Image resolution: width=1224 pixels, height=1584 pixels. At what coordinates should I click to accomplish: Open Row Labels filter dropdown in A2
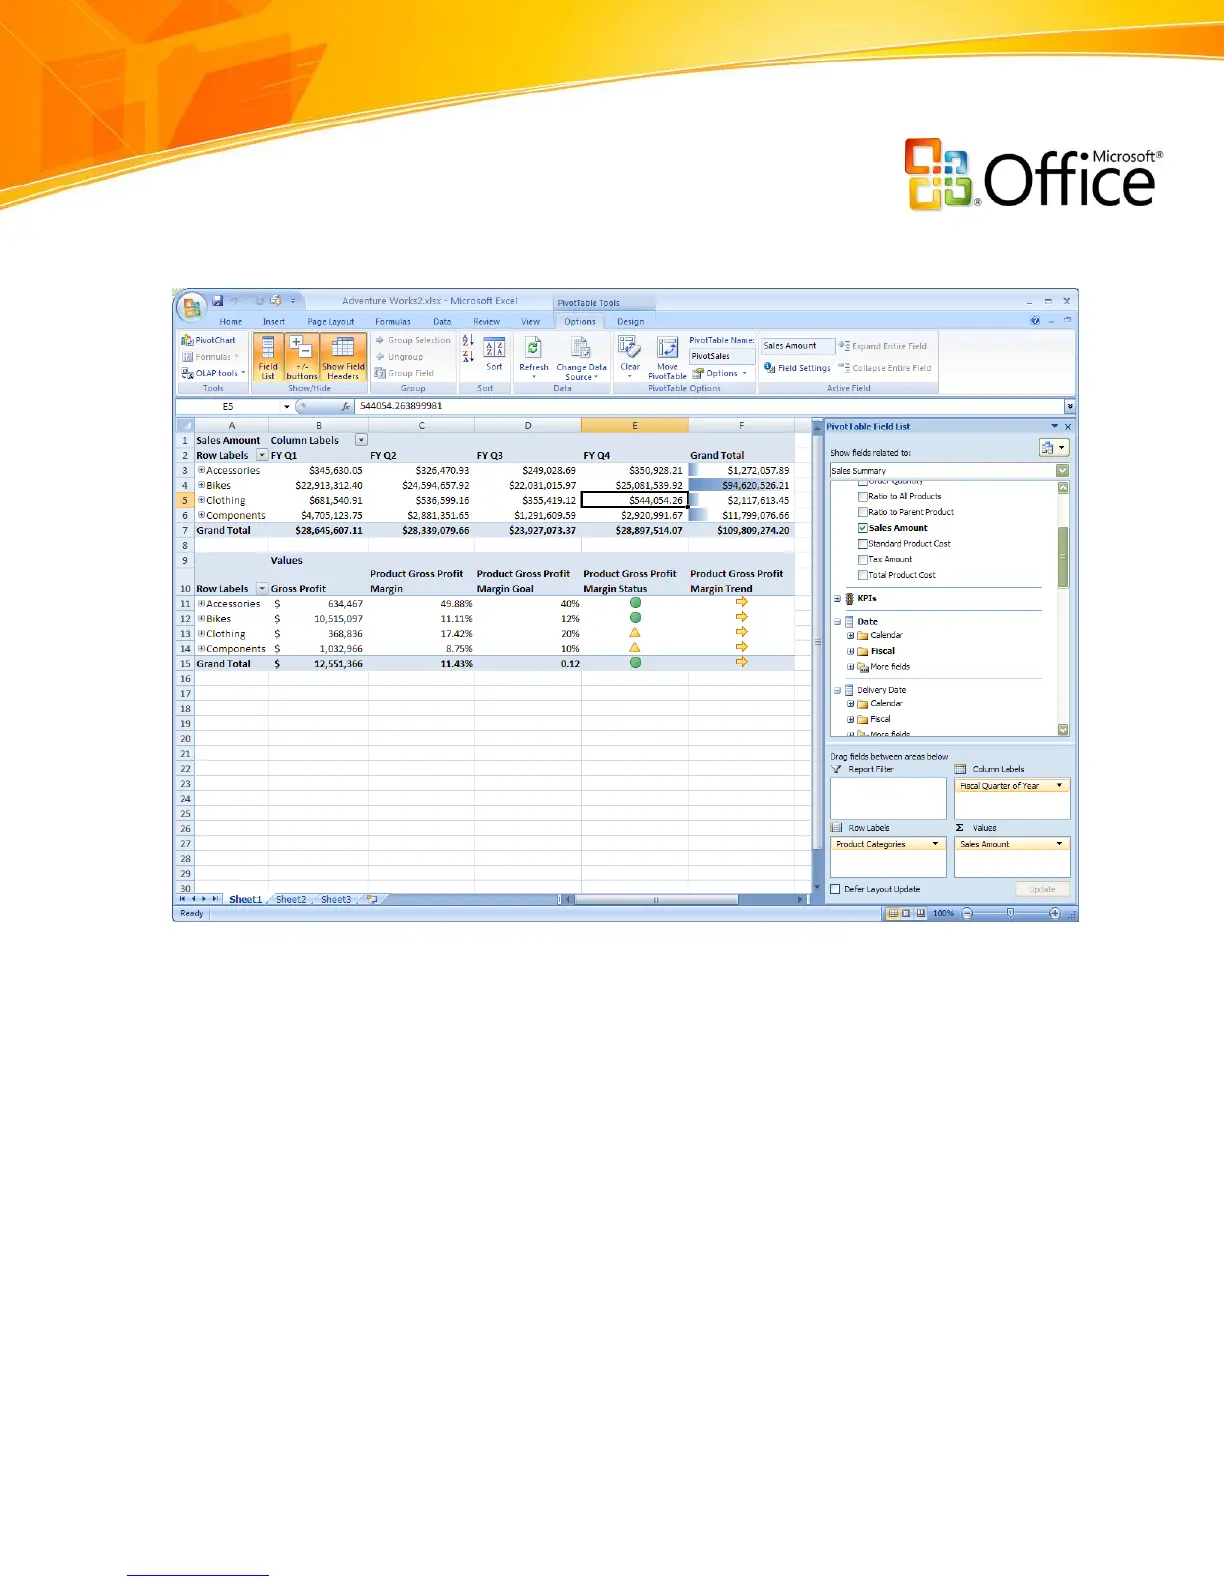click(x=262, y=455)
